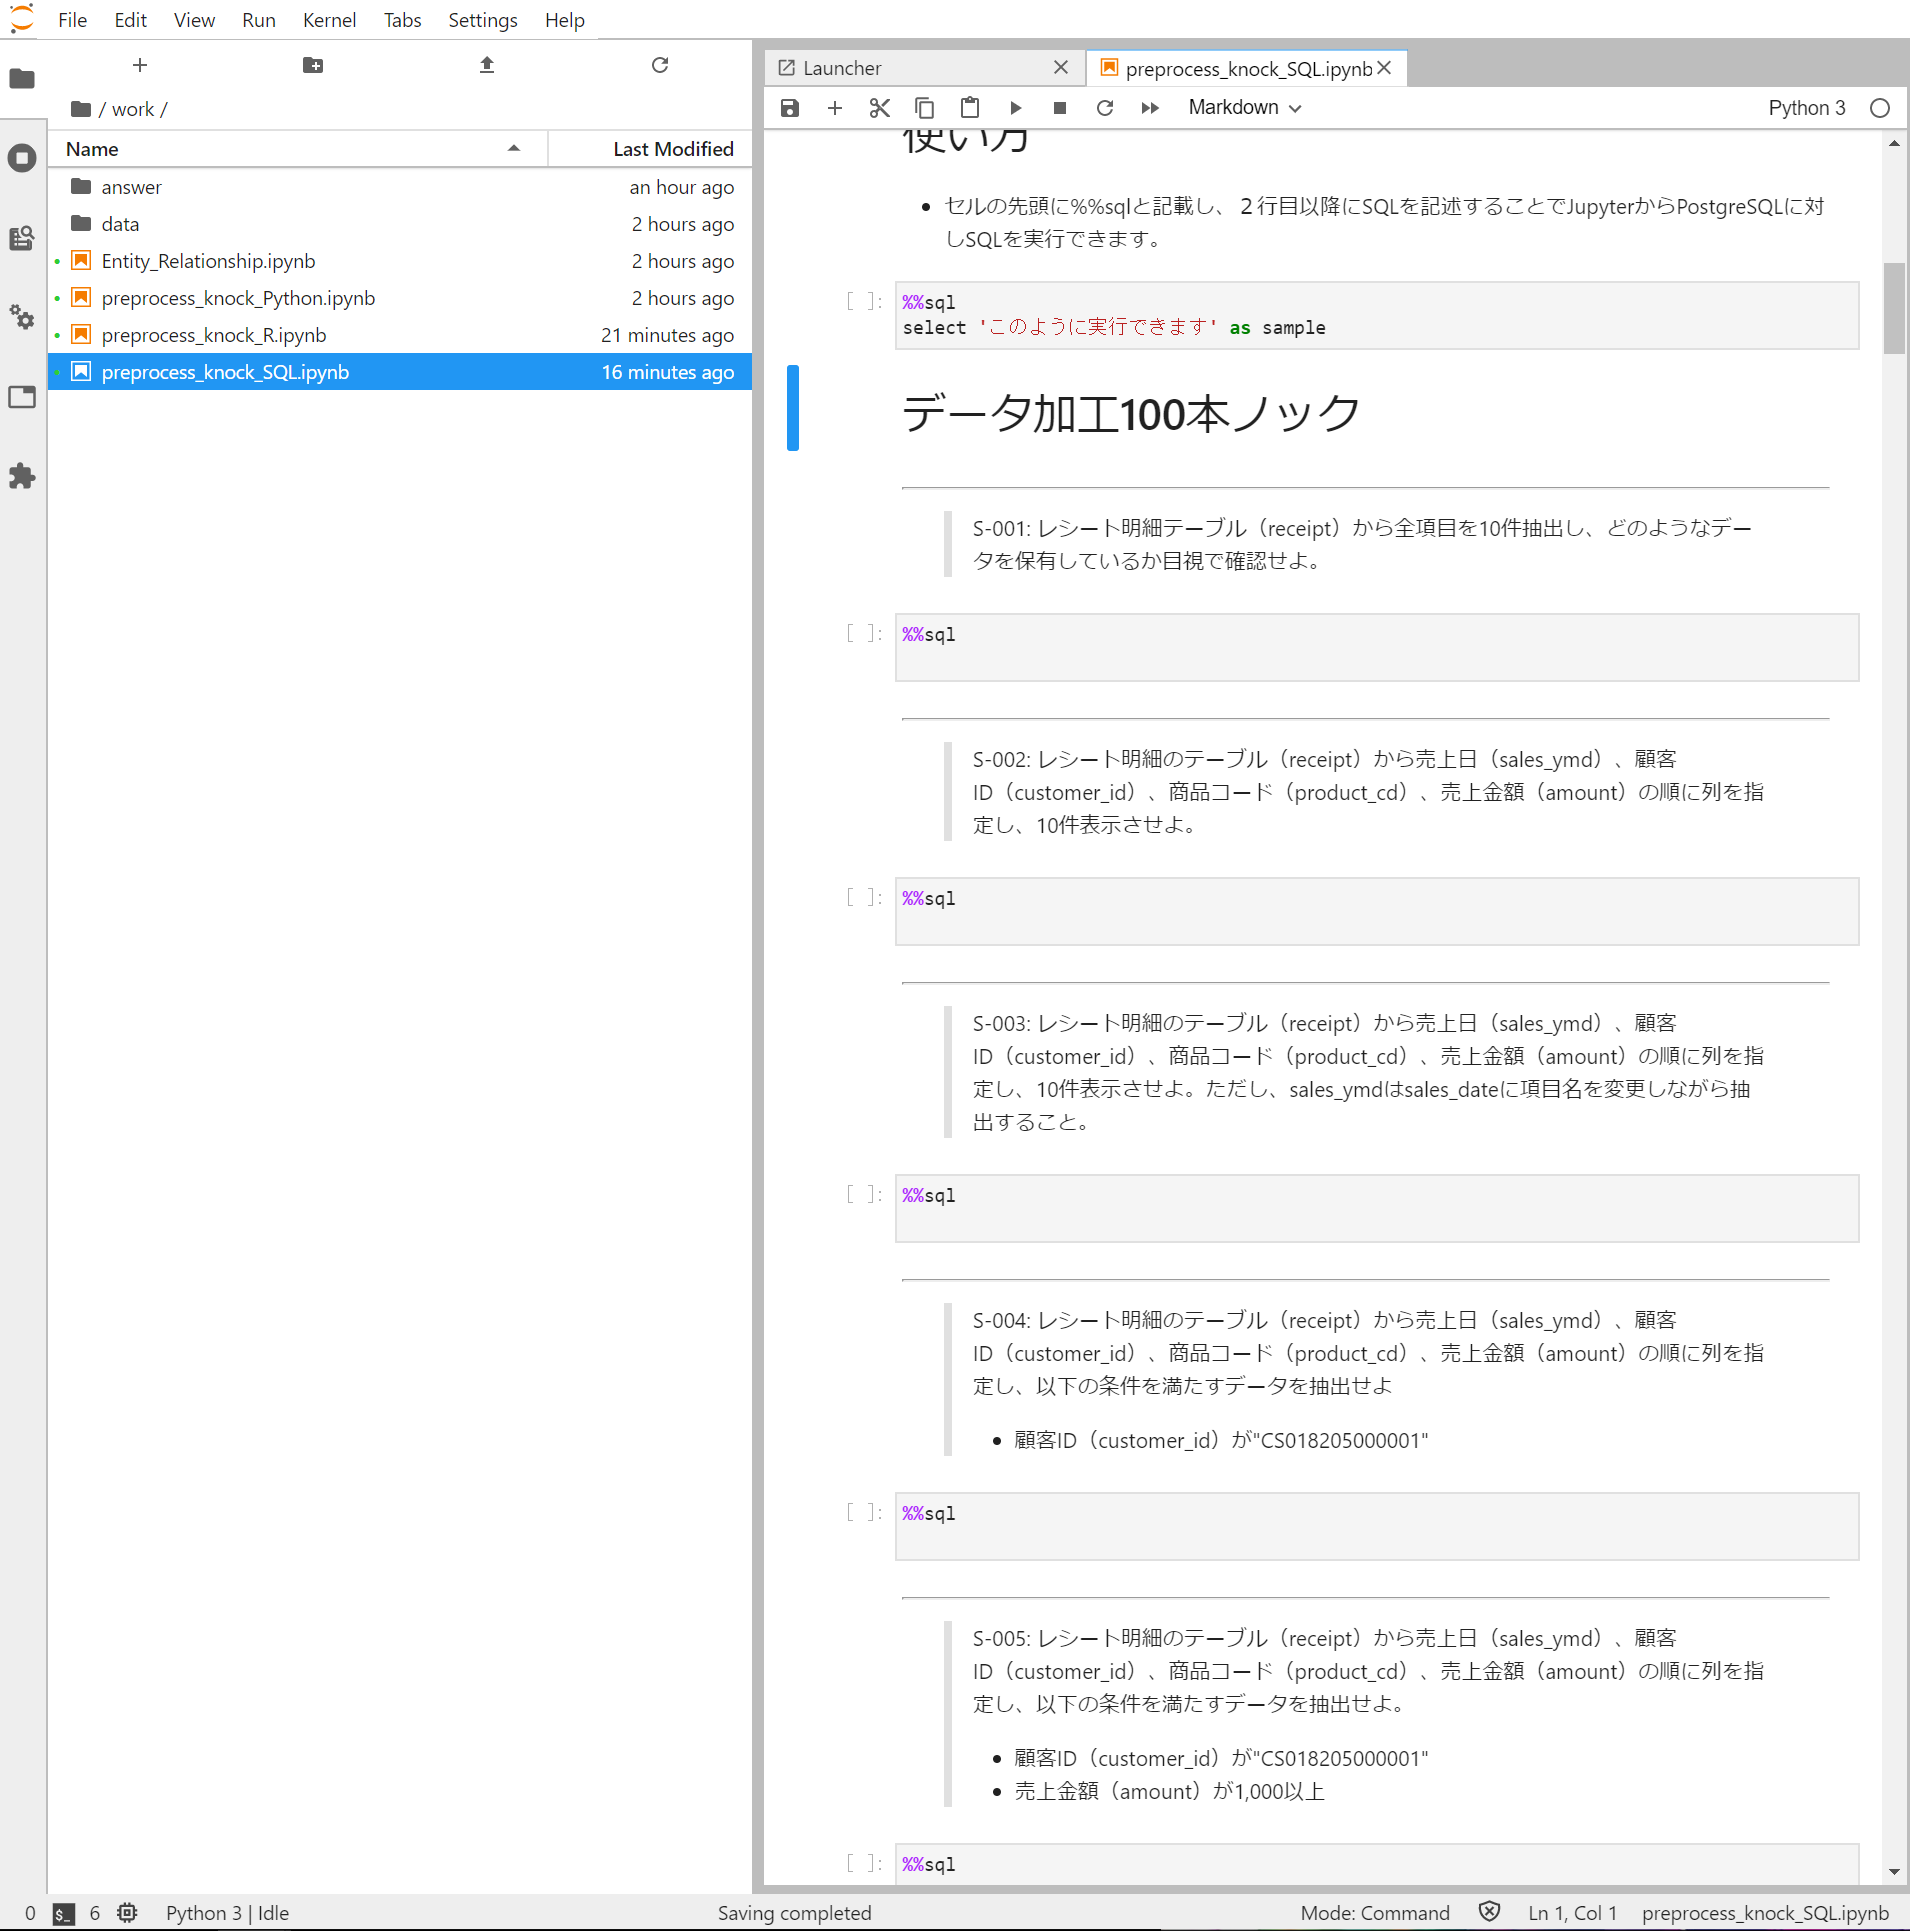Screen dimensions: 1910x1931
Task: Save the notebook with the disk icon
Action: click(790, 108)
